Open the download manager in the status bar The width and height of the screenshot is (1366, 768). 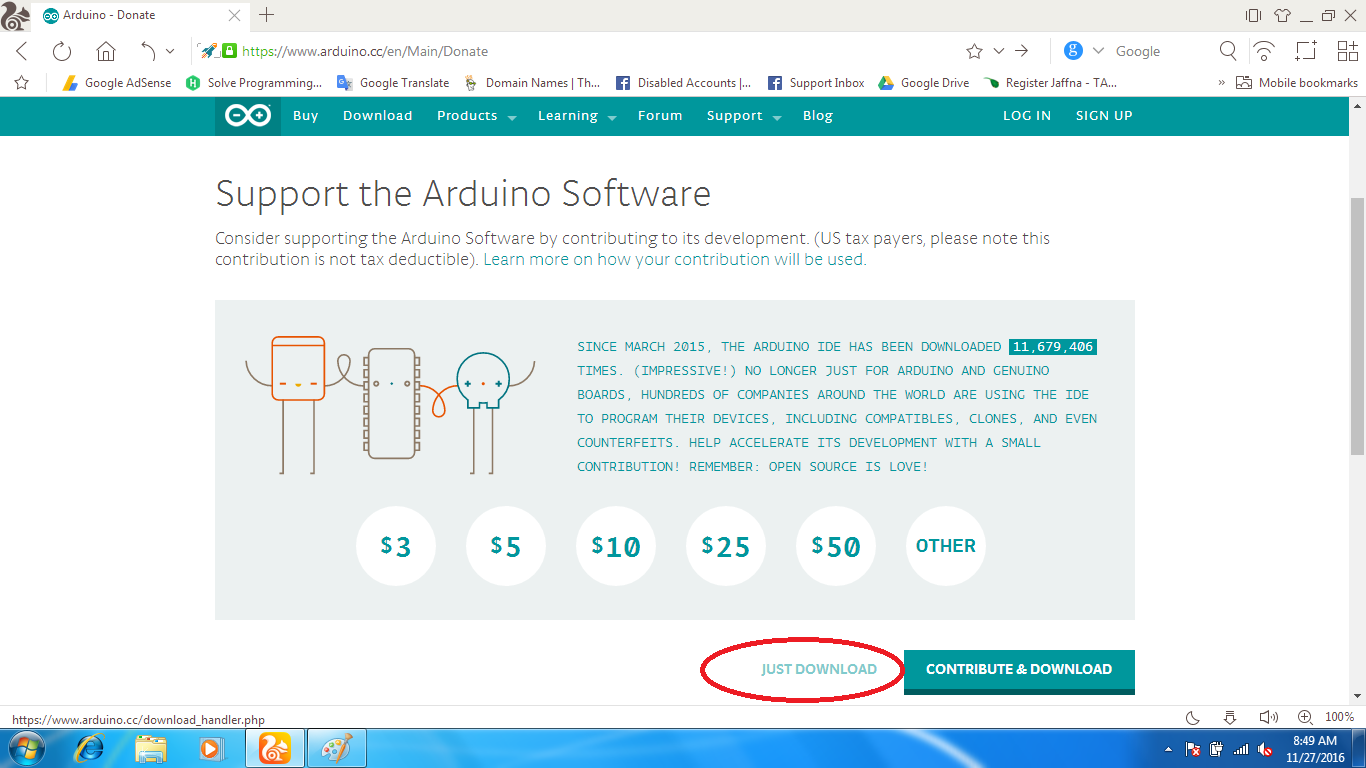tap(1229, 716)
